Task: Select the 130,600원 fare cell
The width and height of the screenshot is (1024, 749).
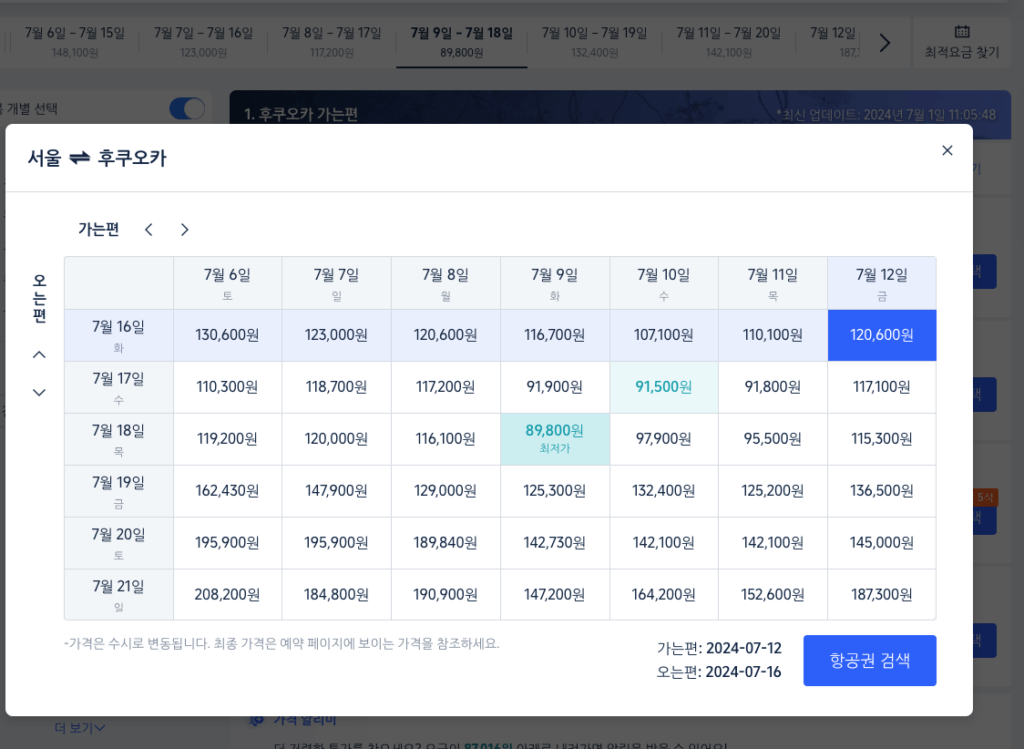Action: (x=227, y=335)
